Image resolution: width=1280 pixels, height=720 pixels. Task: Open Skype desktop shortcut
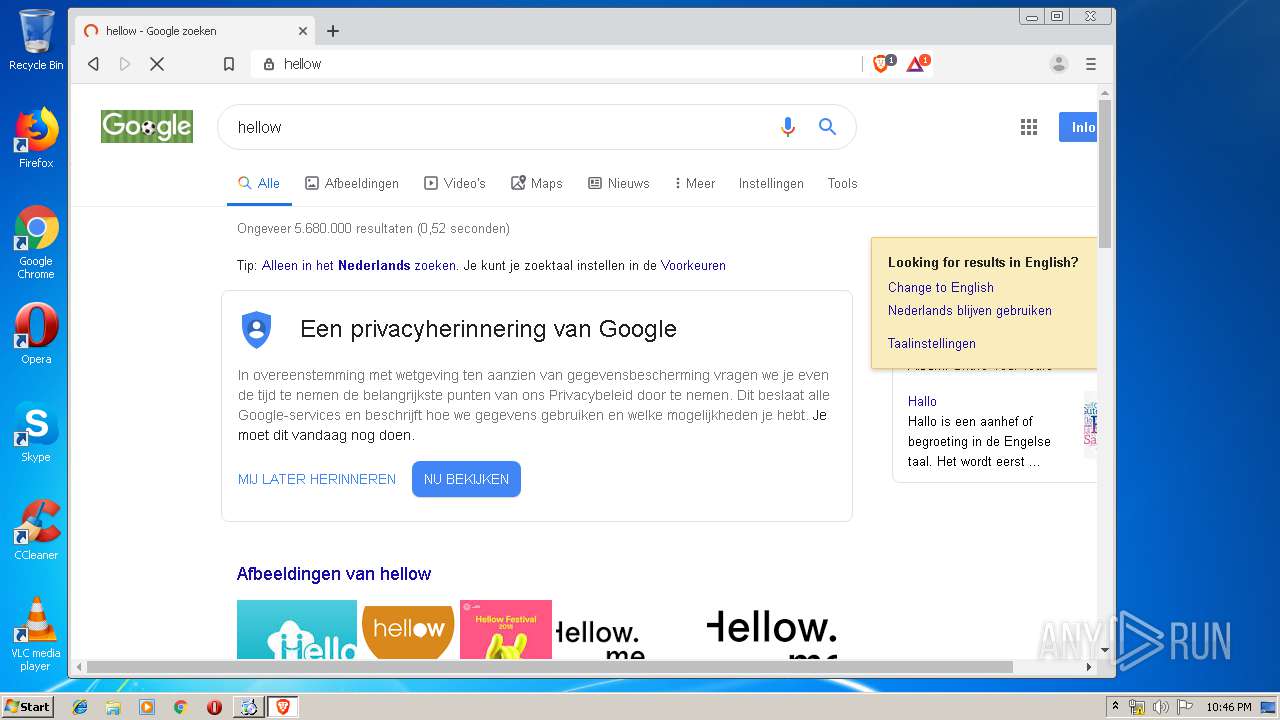click(x=36, y=432)
